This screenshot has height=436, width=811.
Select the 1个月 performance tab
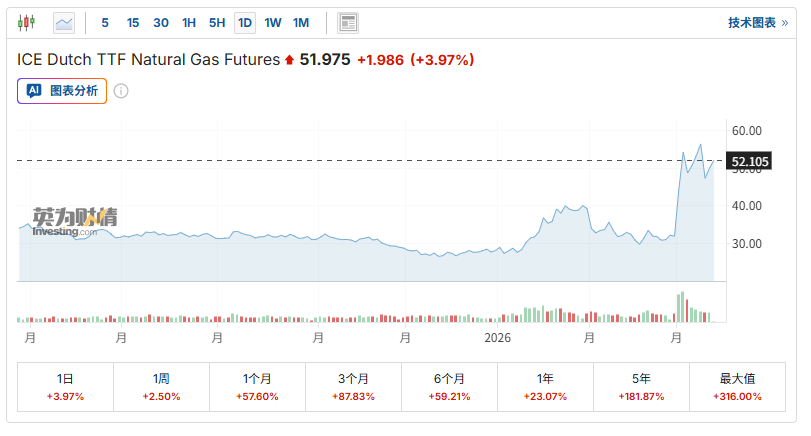[x=257, y=387]
